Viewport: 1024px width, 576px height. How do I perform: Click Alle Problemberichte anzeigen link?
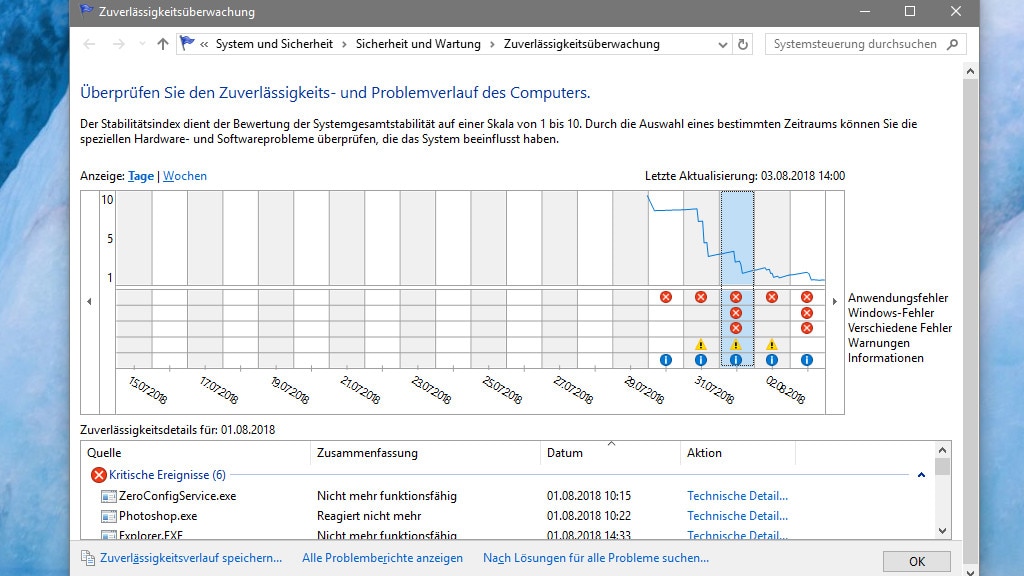382,558
